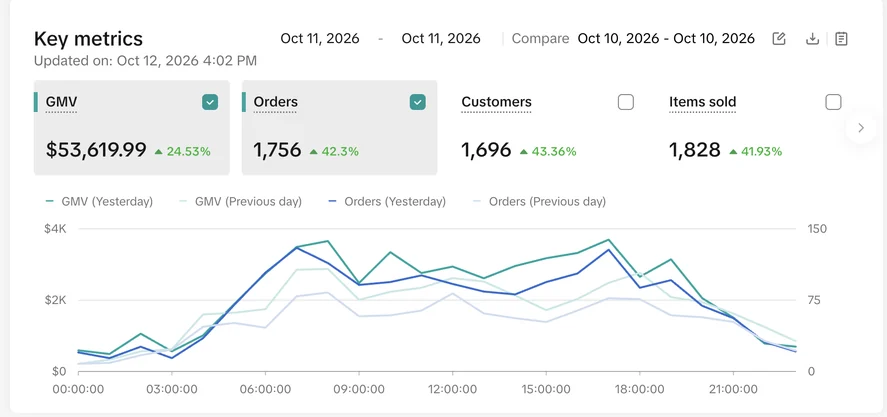Image resolution: width=887 pixels, height=417 pixels.
Task: Click the 24.53% GMV change indicator
Action: point(182,152)
